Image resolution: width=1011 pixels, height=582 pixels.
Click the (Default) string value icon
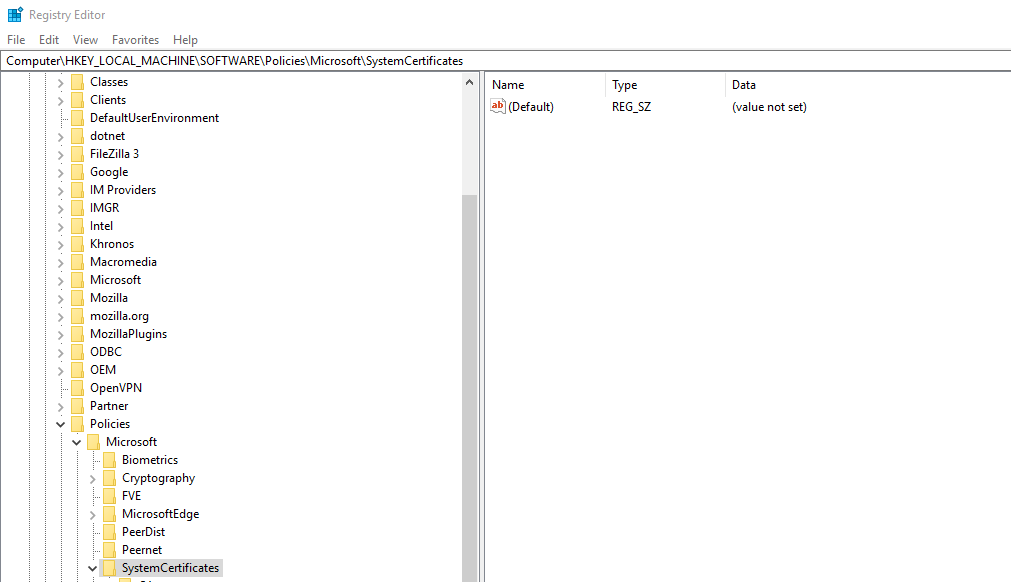498,106
